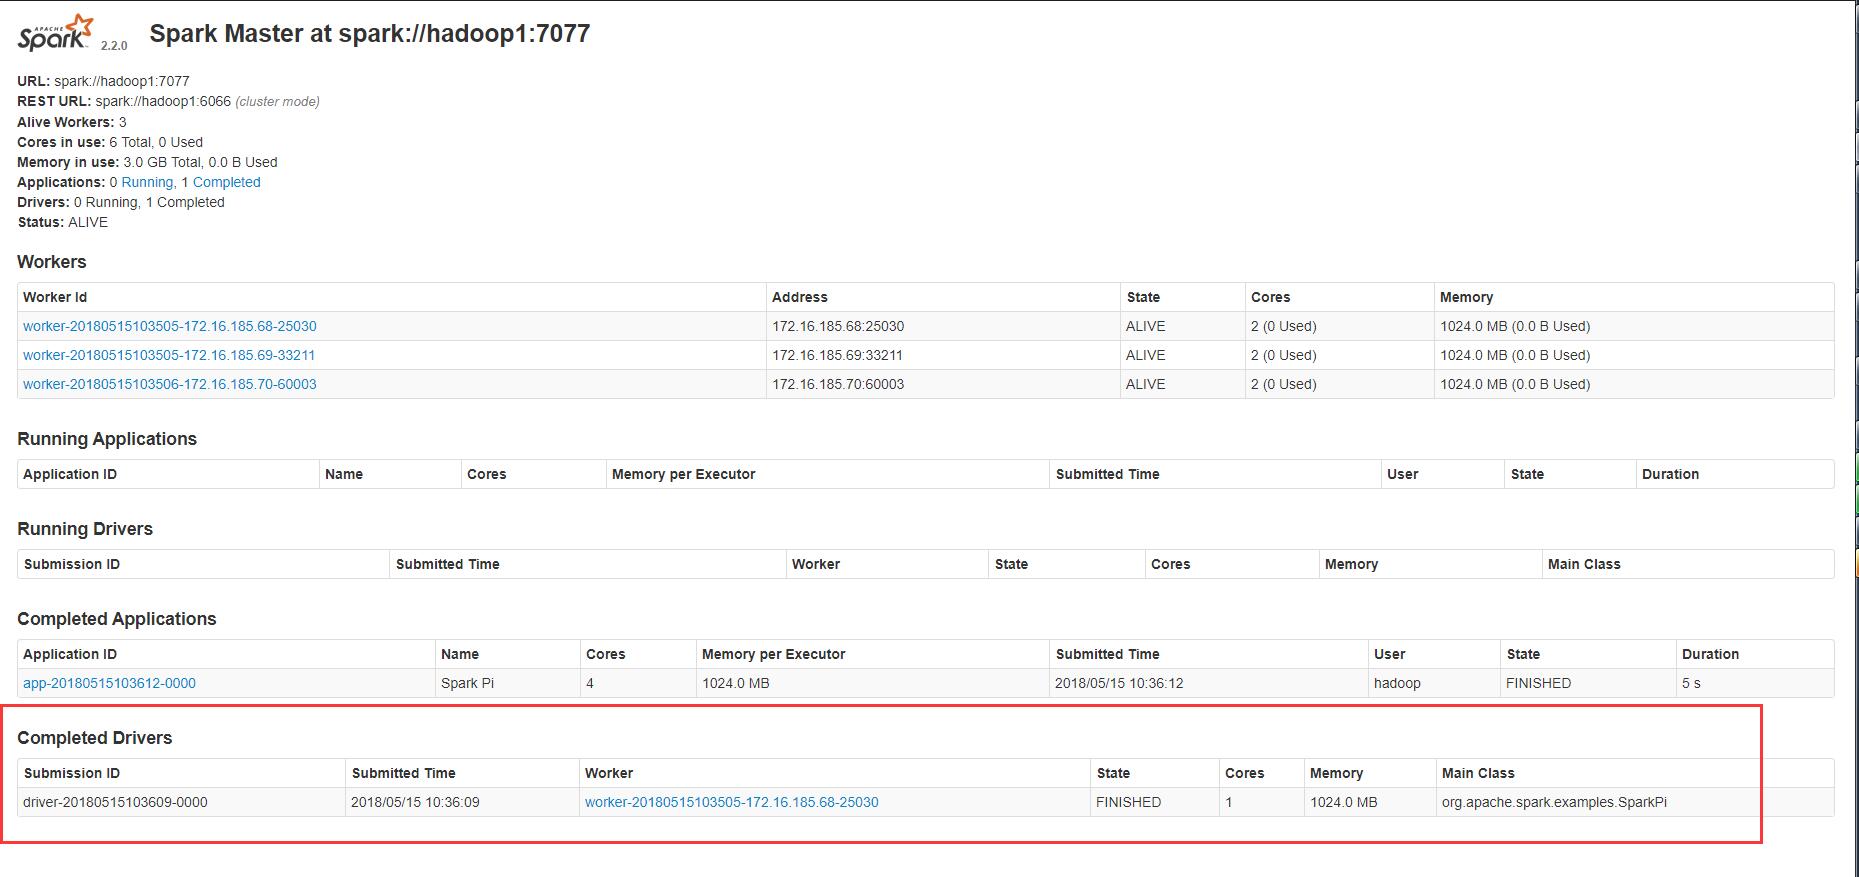Open worker link in Completed Drivers table

point(732,802)
